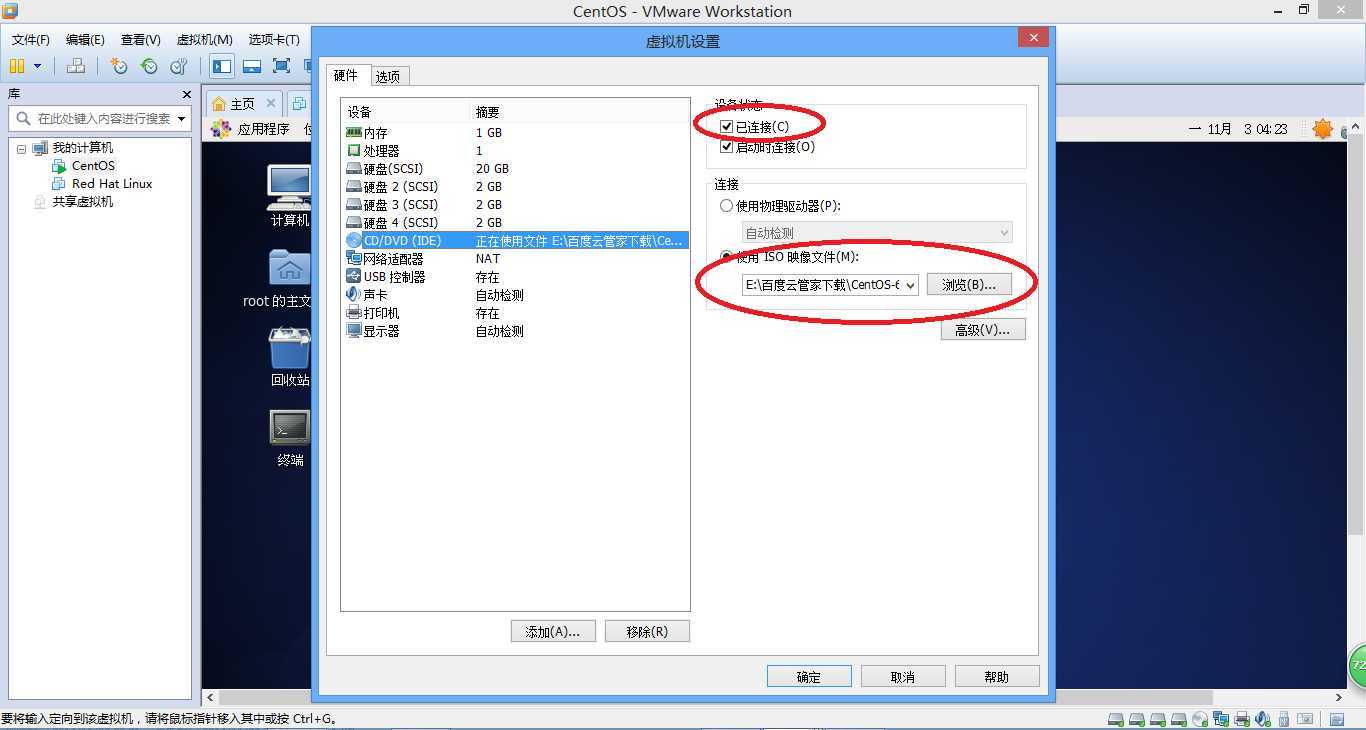Click the 高级(V)... button
The width and height of the screenshot is (1366, 730).
click(983, 329)
